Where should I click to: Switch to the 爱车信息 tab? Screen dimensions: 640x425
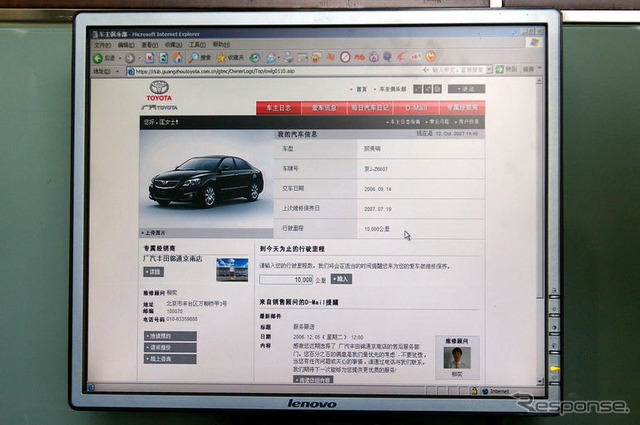324,108
